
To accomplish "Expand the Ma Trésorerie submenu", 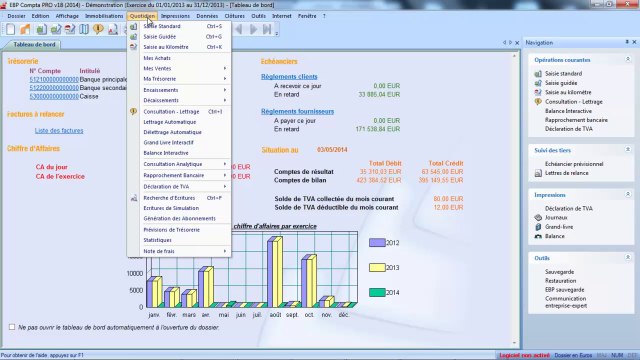I will [x=179, y=79].
